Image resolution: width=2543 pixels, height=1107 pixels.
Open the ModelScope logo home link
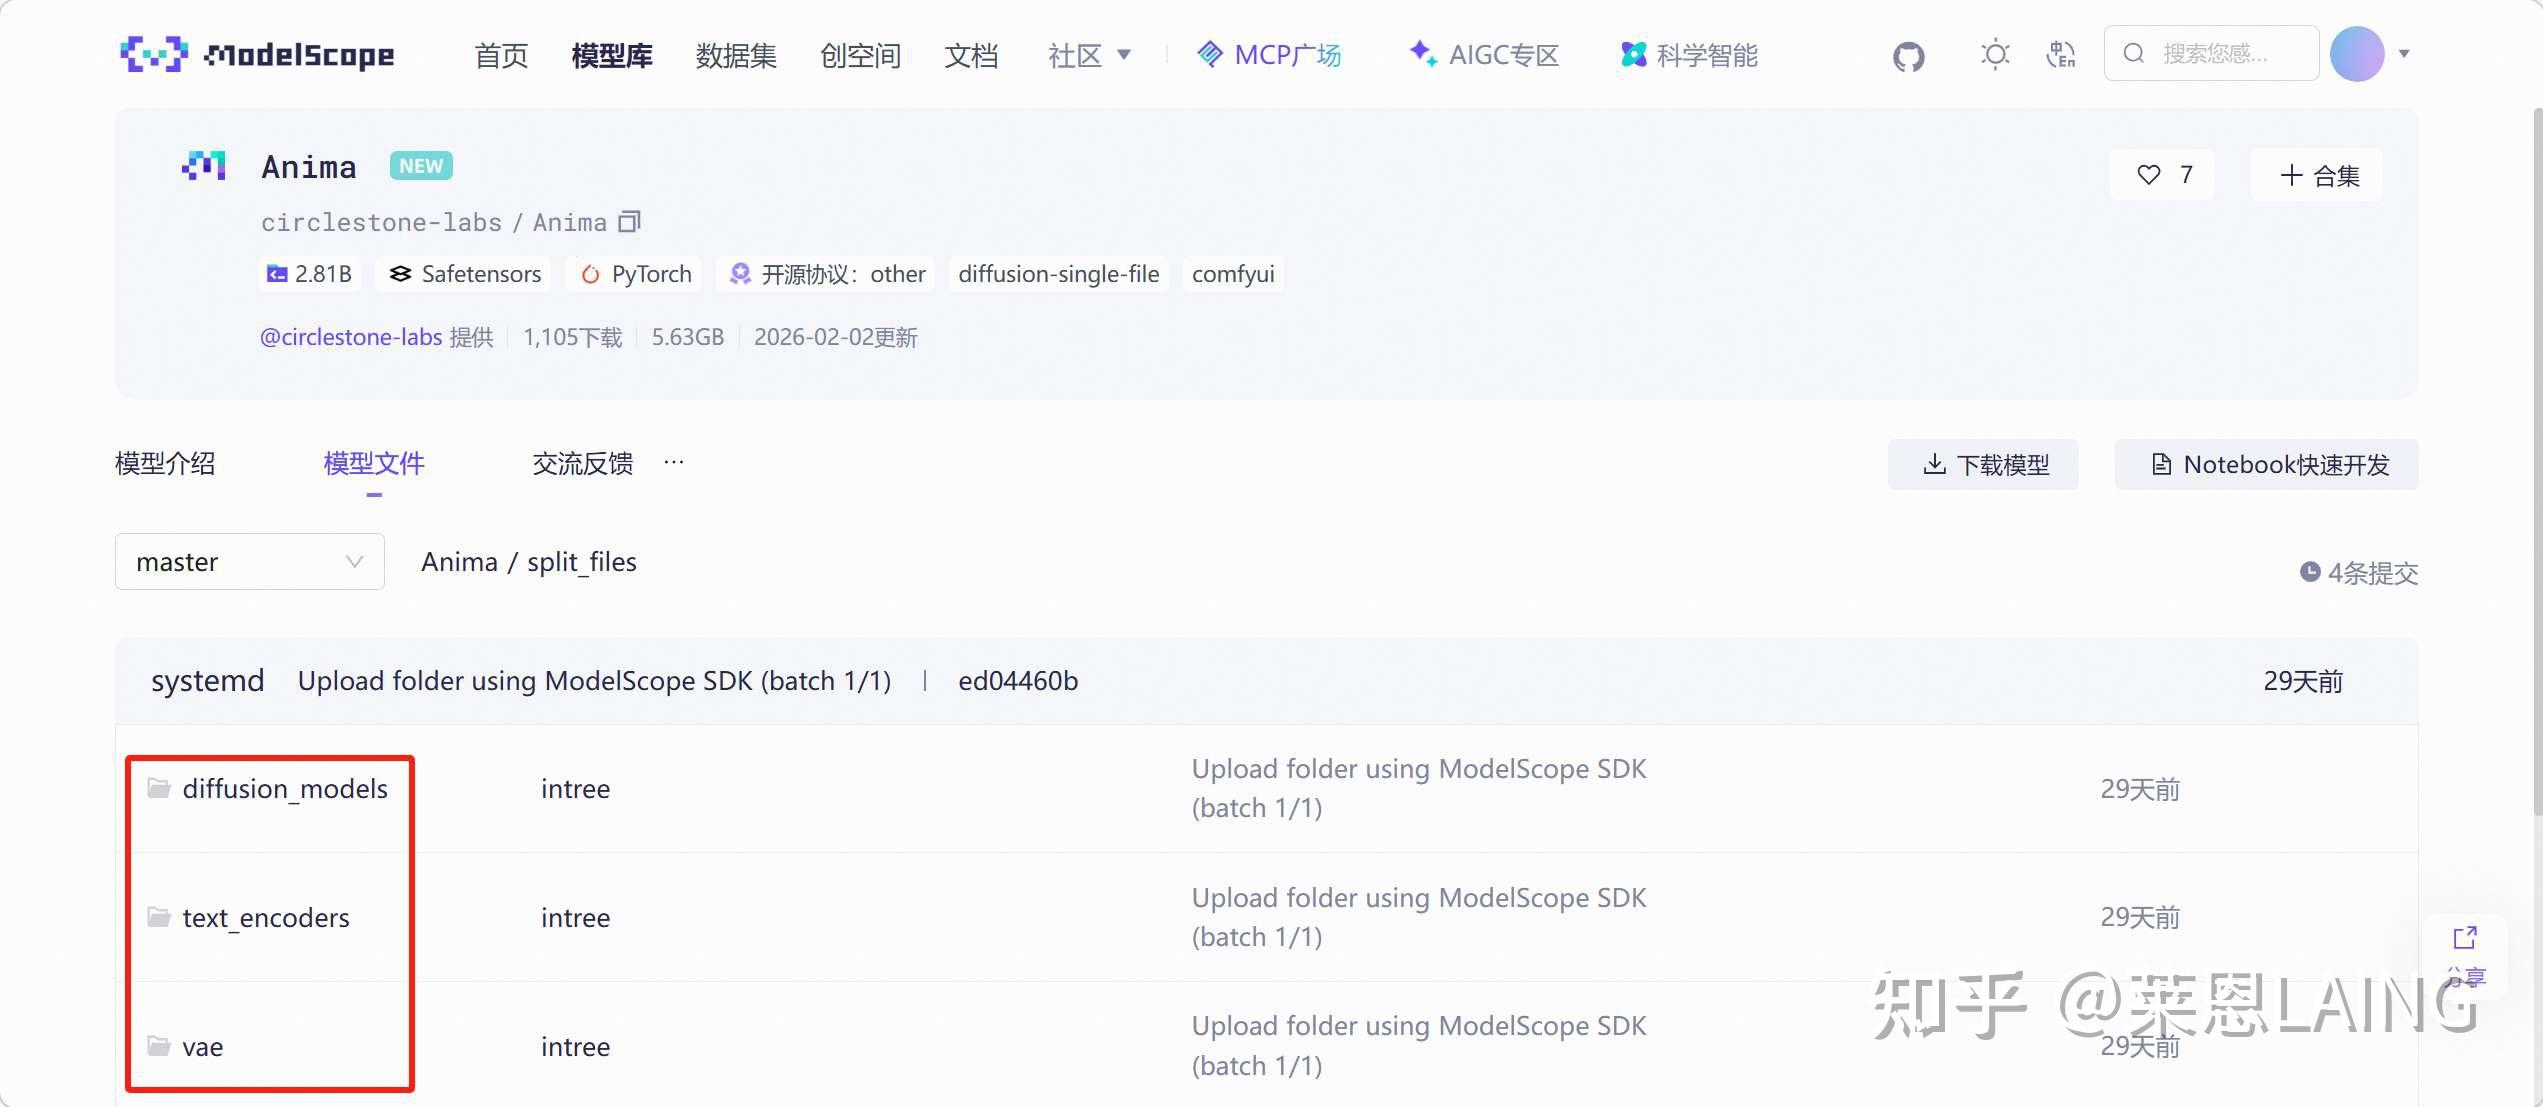point(257,54)
